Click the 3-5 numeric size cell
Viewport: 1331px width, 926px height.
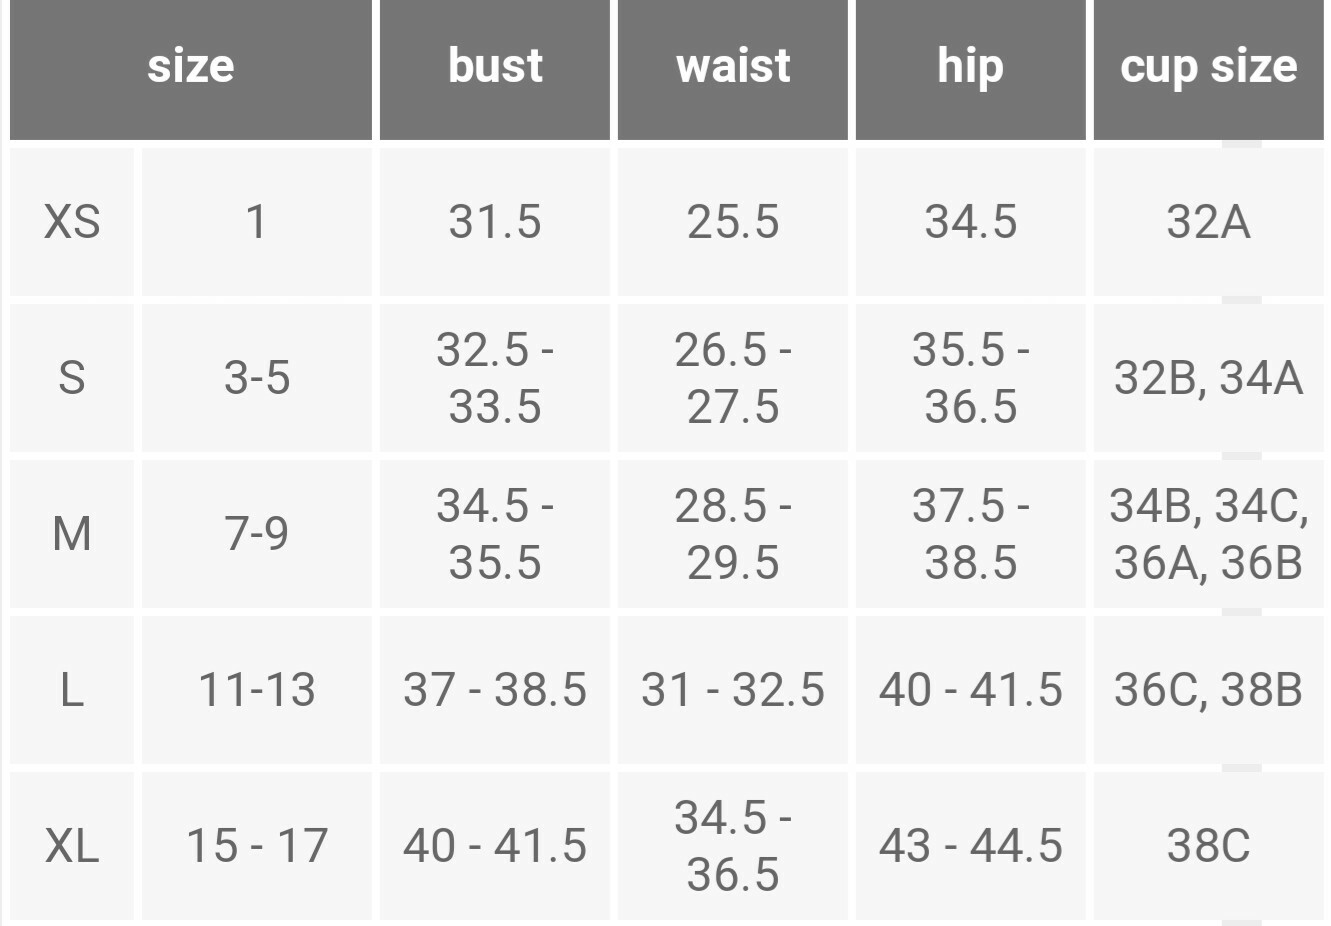pyautogui.click(x=257, y=377)
